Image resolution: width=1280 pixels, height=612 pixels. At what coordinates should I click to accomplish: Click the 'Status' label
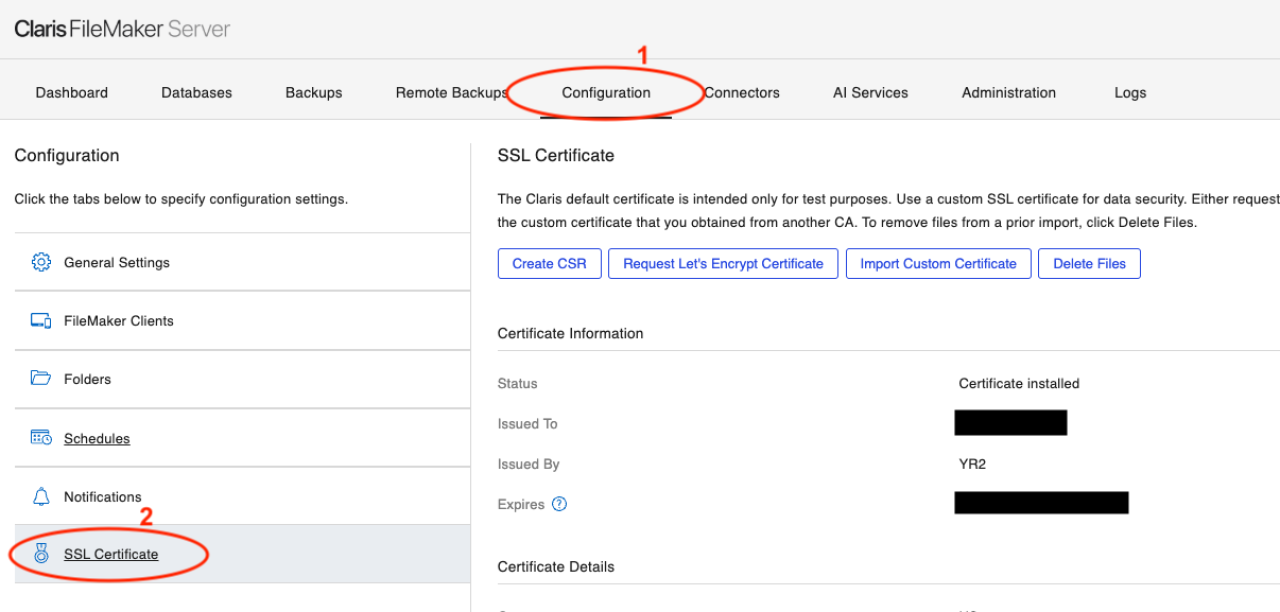pyautogui.click(x=517, y=383)
